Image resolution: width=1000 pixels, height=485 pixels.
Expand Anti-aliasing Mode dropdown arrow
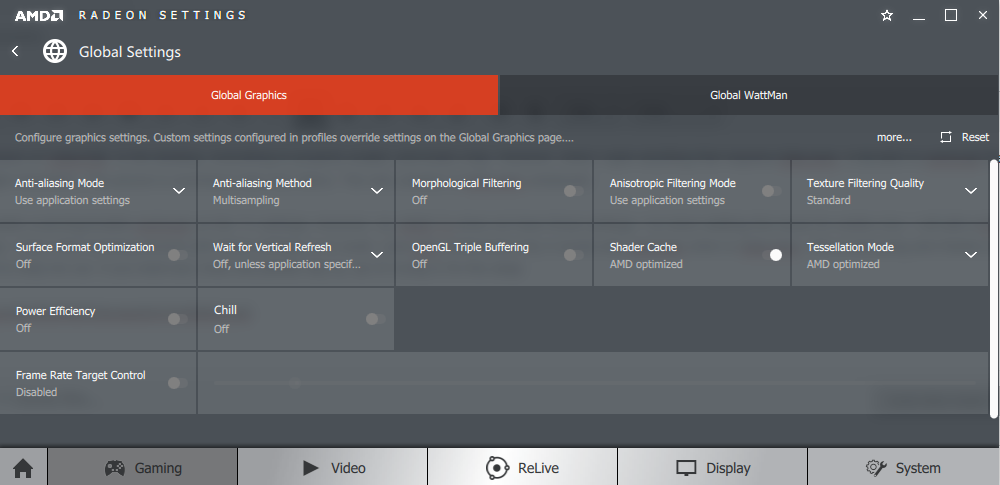click(x=179, y=191)
